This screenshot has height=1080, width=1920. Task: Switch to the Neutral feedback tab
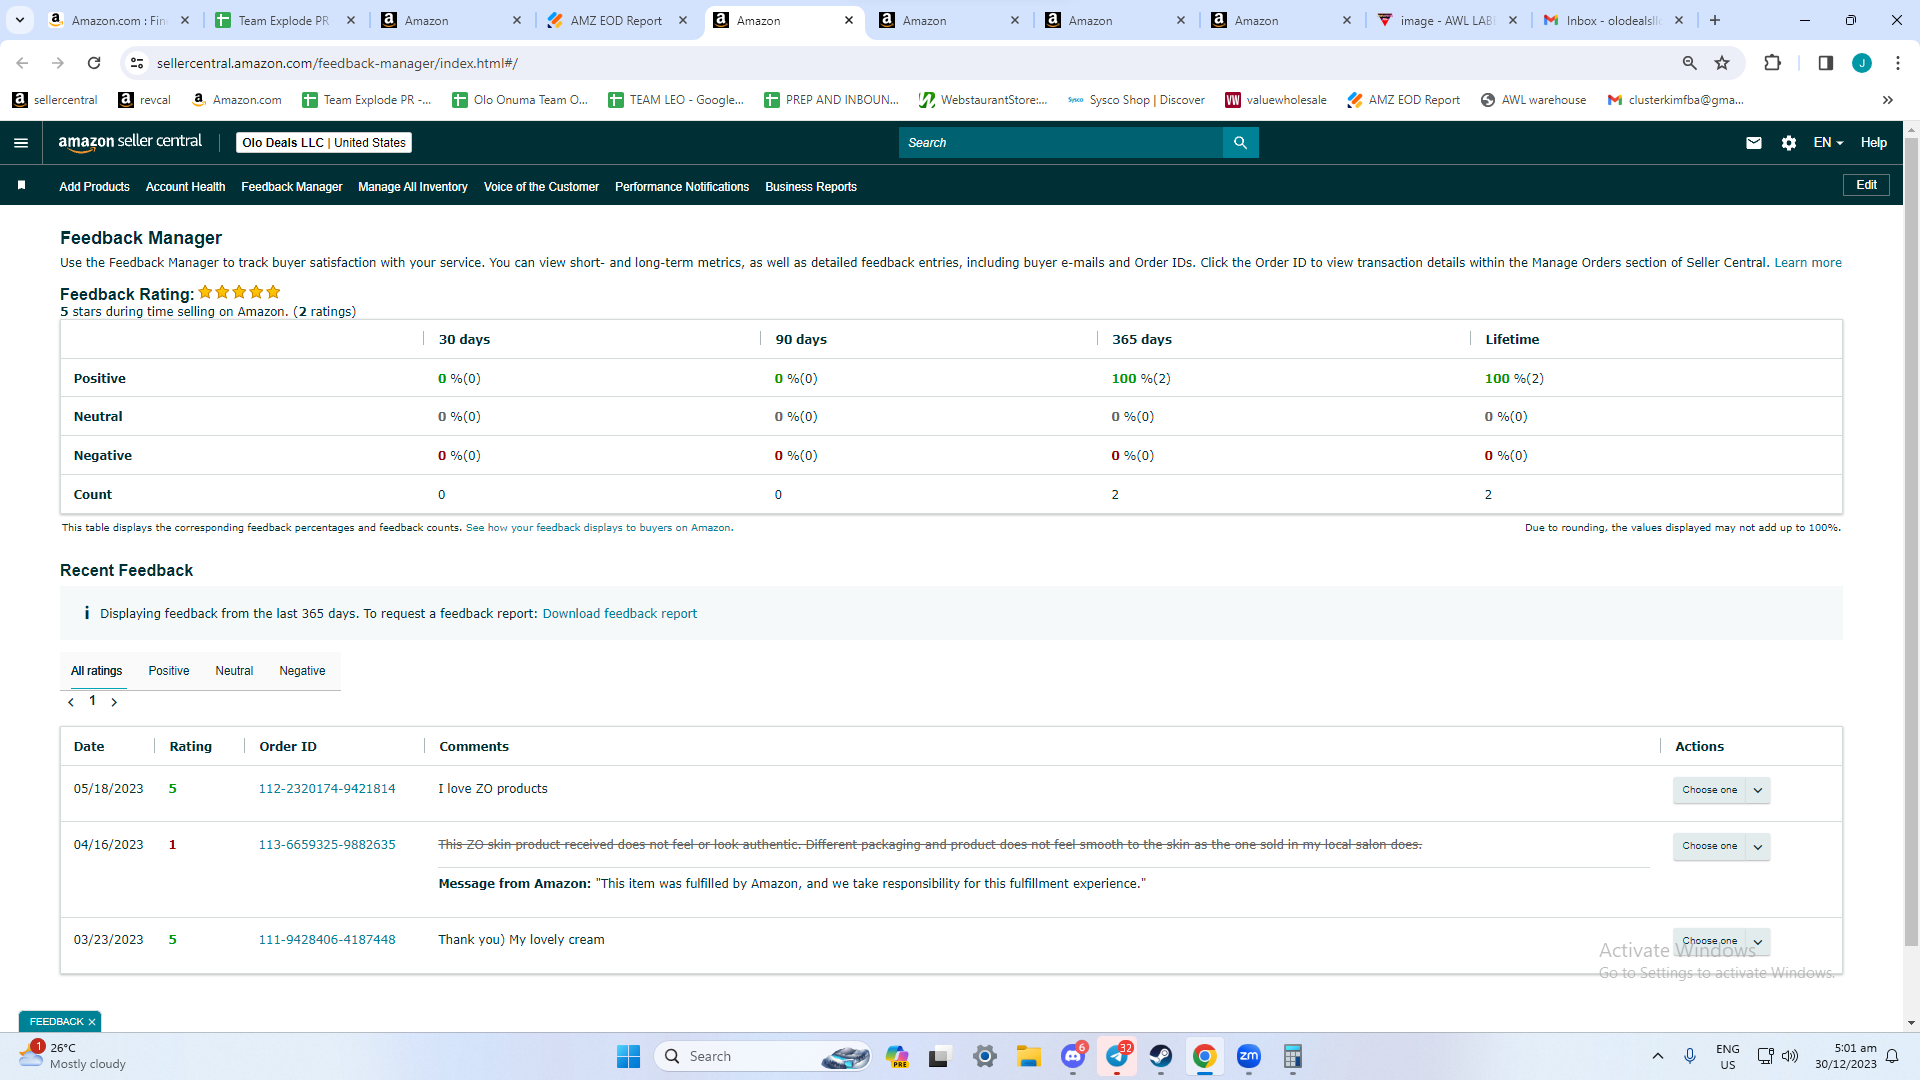tap(234, 671)
